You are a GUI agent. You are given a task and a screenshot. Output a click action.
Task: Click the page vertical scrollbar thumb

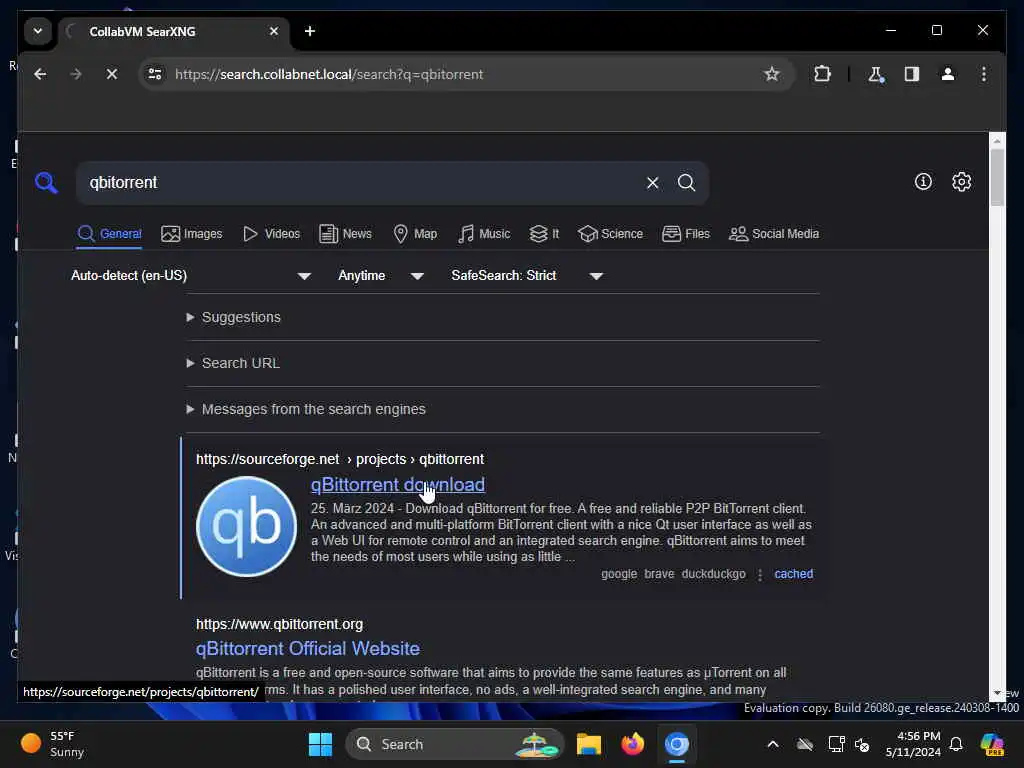(x=997, y=177)
